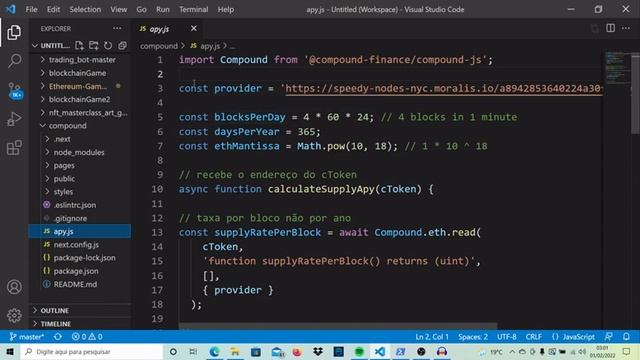Collapse all folders in Explorer
Screen dimensions: 640x360
tap(122, 45)
